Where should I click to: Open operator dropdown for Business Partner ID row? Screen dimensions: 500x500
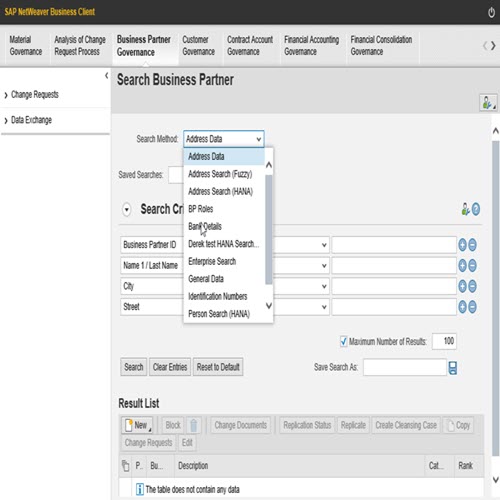point(324,245)
